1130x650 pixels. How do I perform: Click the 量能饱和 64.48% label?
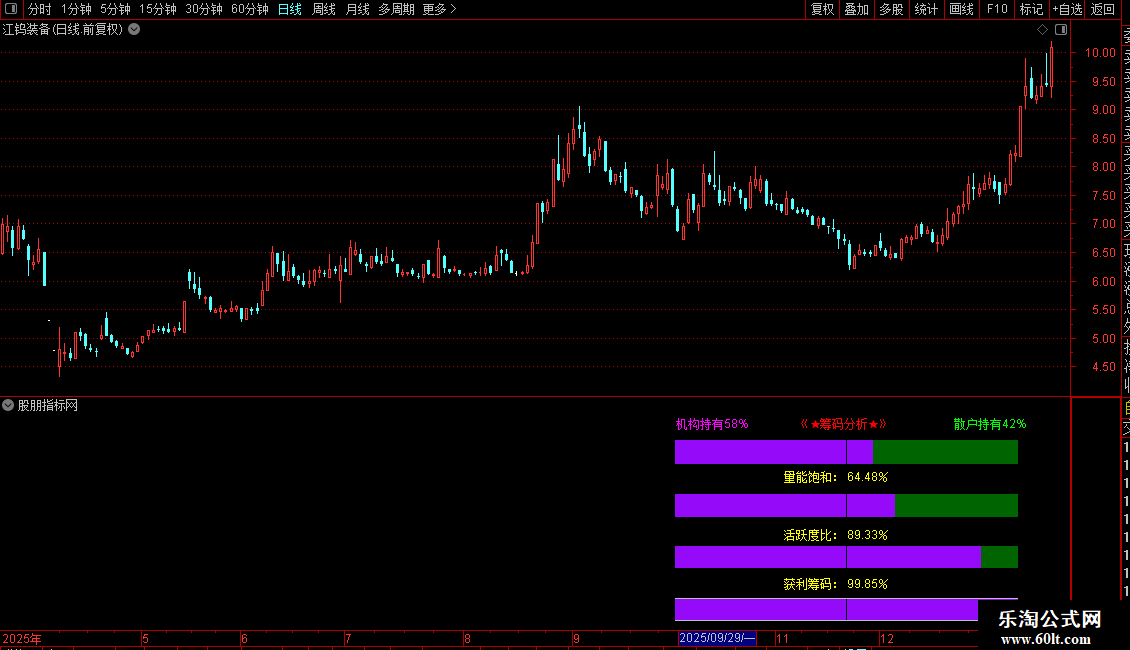(x=835, y=477)
